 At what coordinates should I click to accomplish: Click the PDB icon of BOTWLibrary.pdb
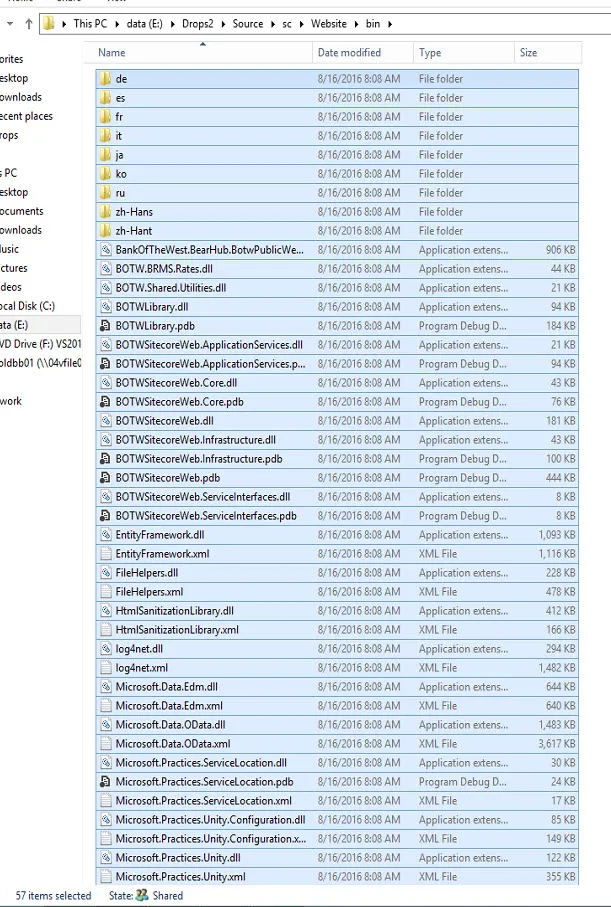(x=105, y=326)
